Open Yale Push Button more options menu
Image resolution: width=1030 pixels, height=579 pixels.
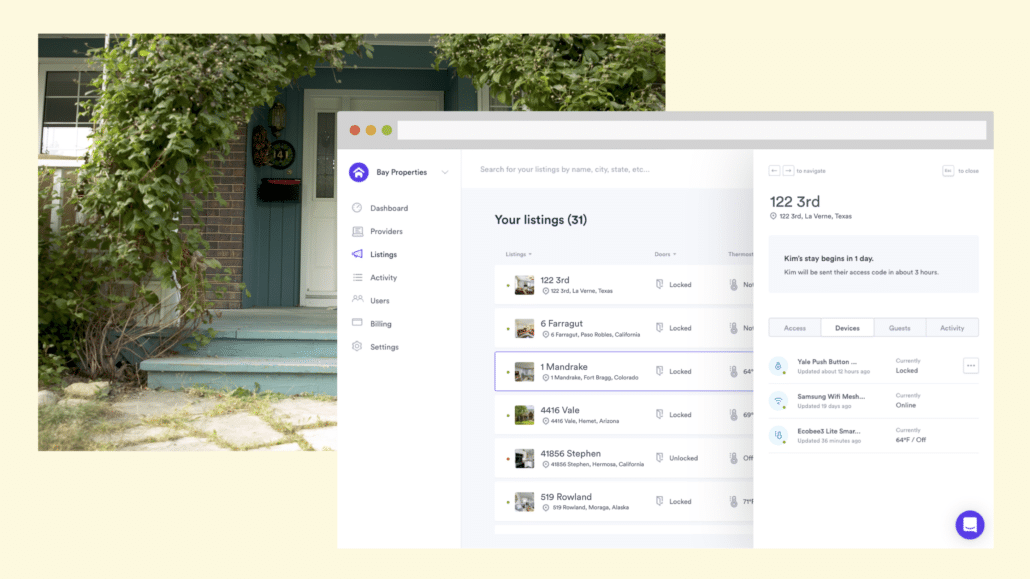pyautogui.click(x=971, y=365)
